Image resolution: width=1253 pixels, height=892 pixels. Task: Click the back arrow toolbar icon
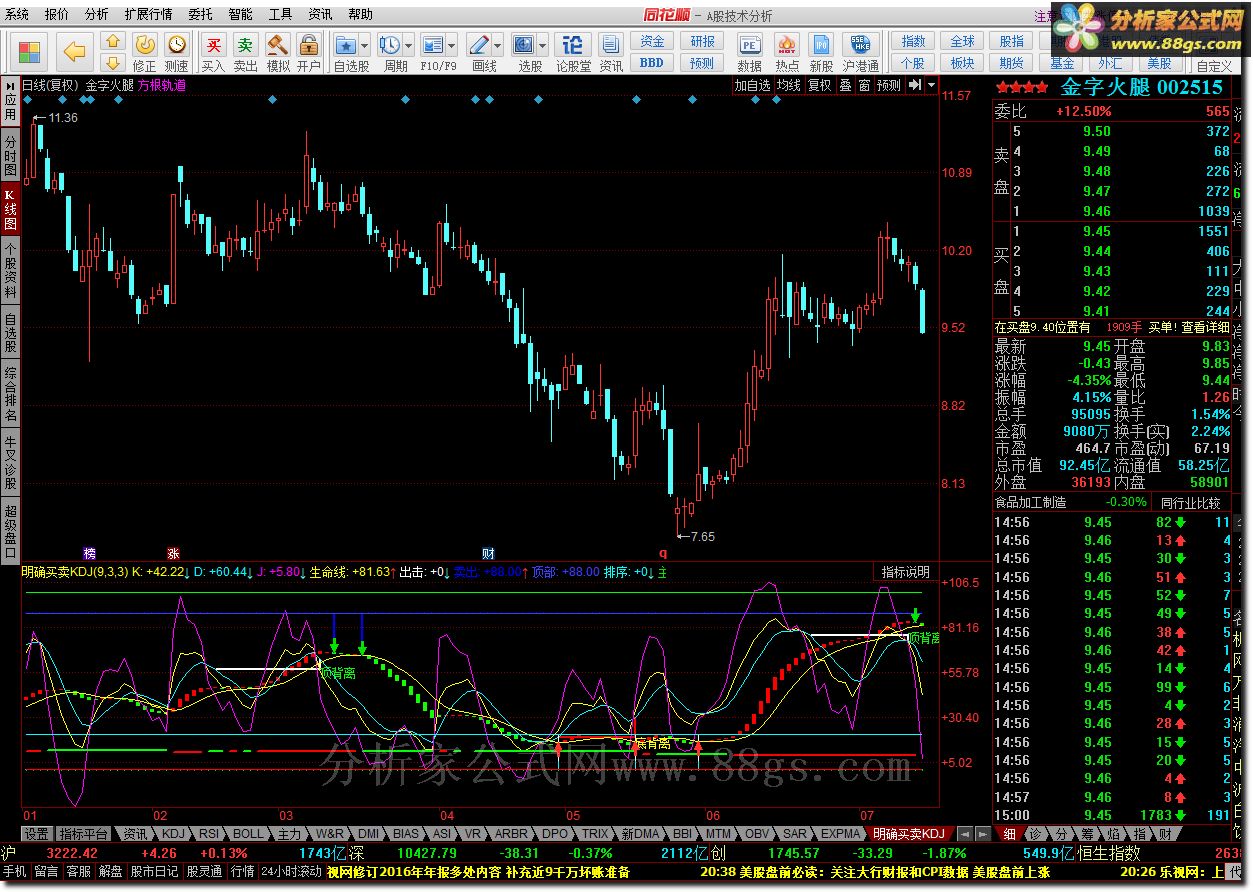(75, 51)
